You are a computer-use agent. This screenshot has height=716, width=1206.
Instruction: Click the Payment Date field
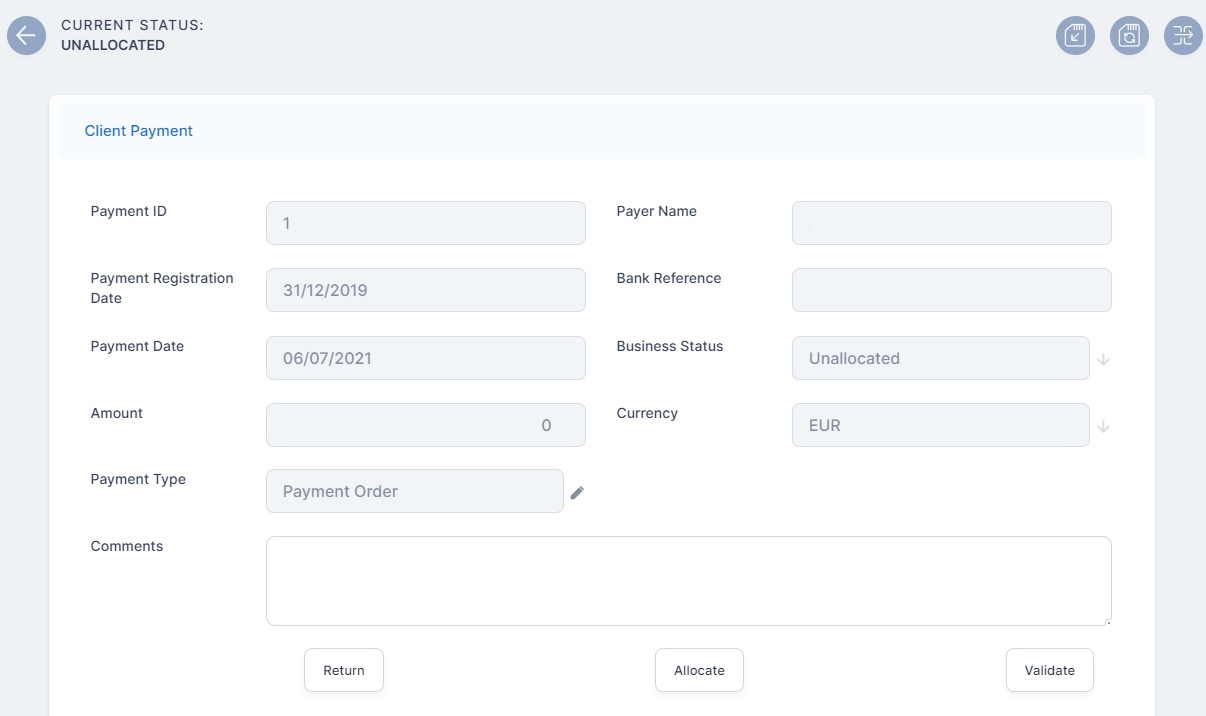click(x=425, y=358)
